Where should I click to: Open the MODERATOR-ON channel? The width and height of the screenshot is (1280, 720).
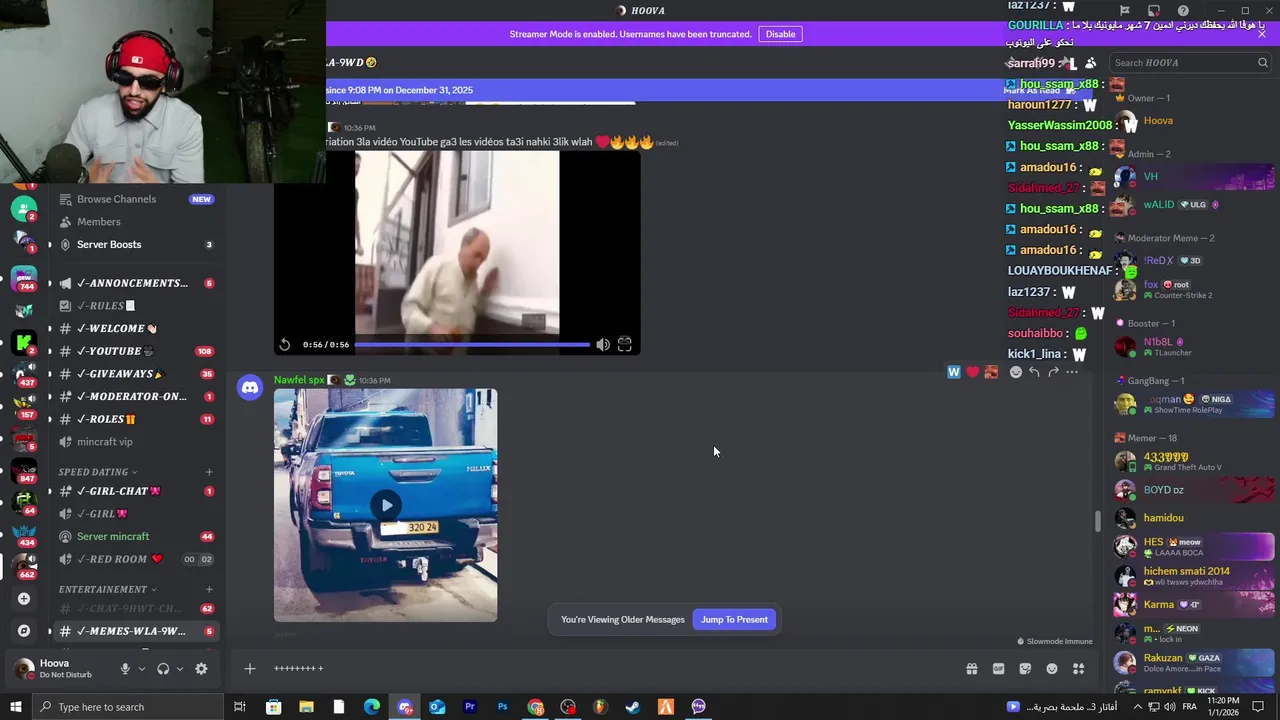coord(132,396)
